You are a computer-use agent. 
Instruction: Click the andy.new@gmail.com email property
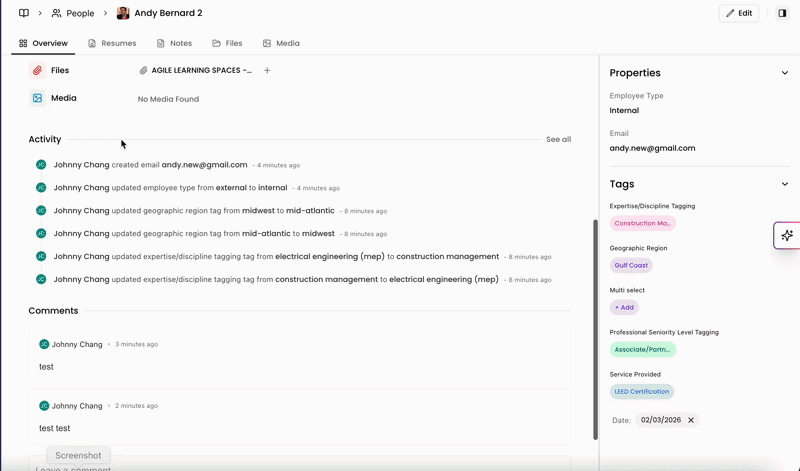pyautogui.click(x=652, y=148)
